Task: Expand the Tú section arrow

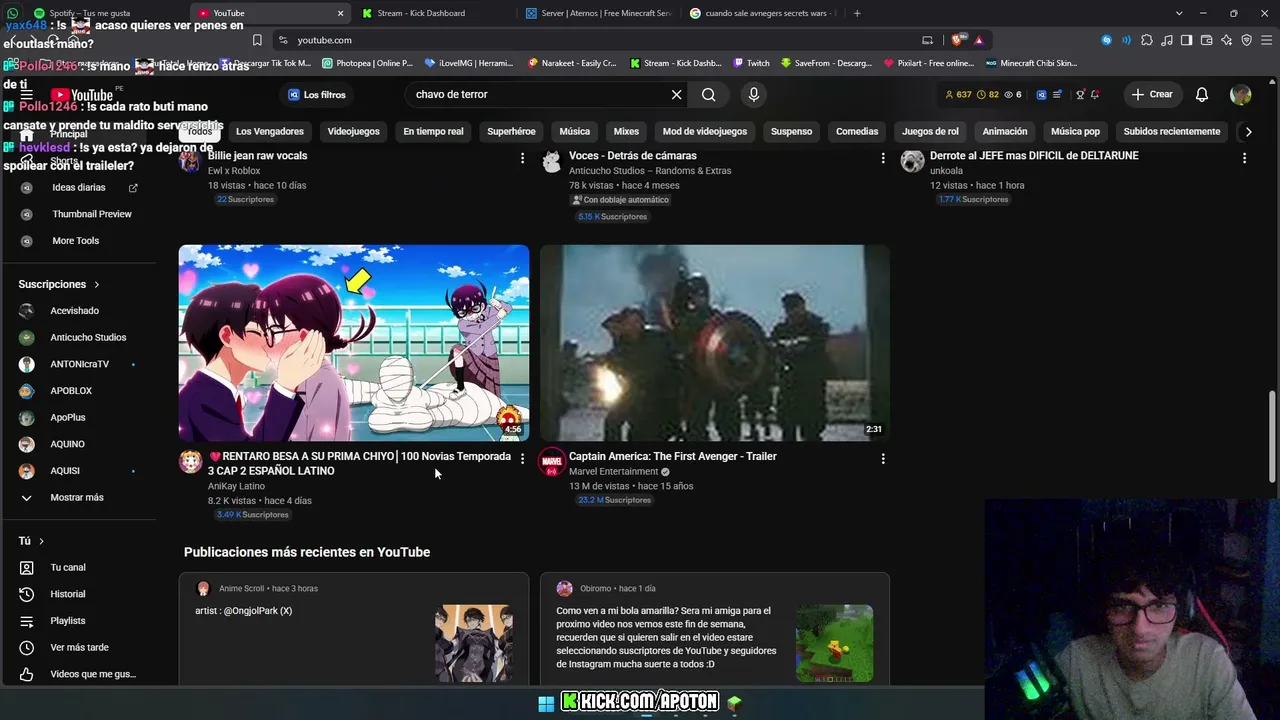Action: point(41,541)
